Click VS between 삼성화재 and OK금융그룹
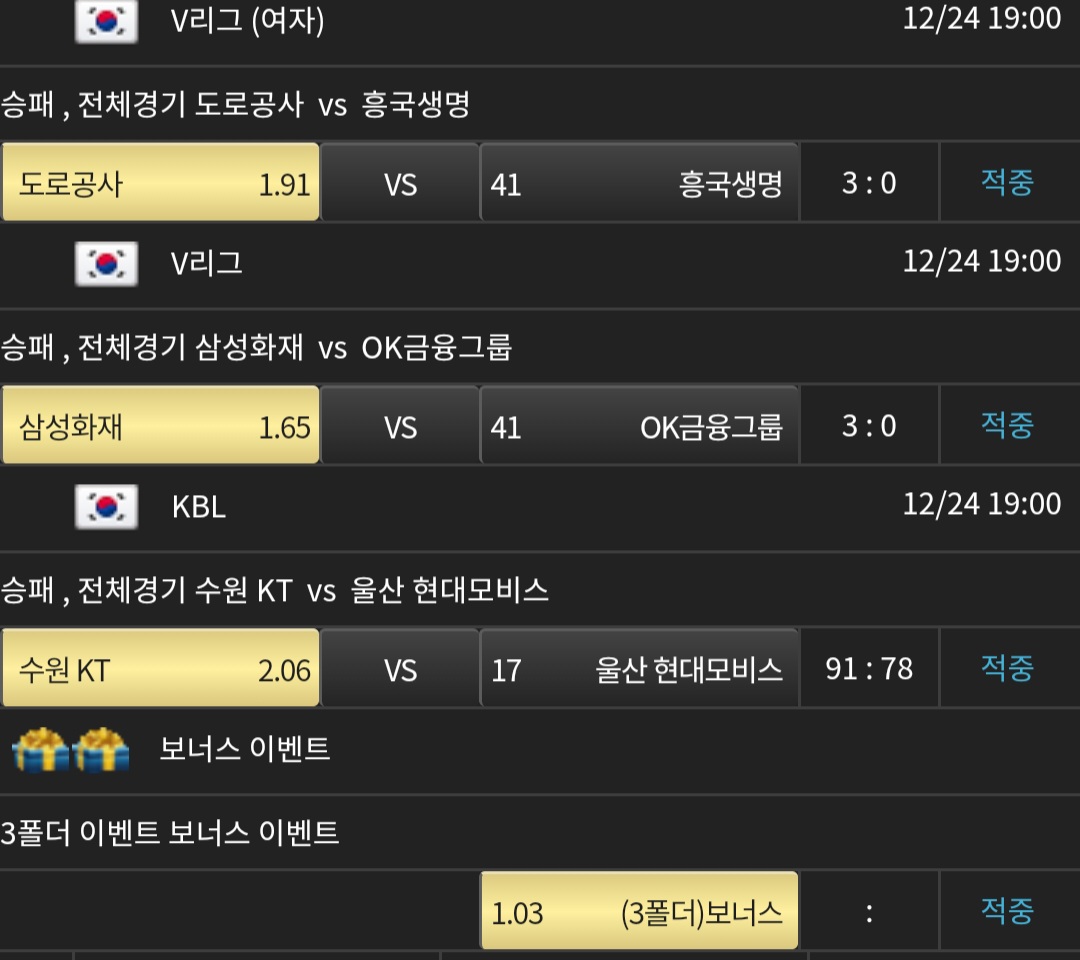The width and height of the screenshot is (1080, 960). [x=400, y=426]
